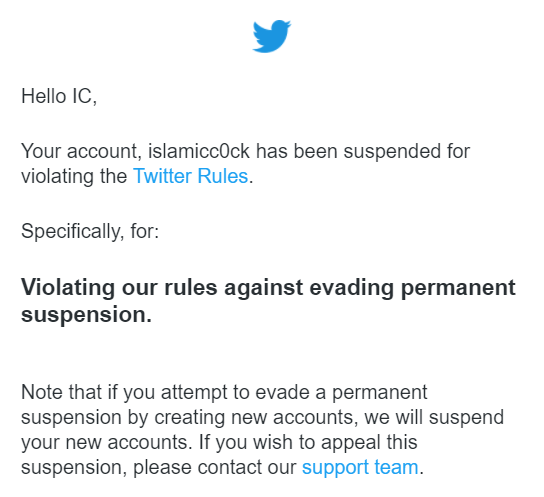The width and height of the screenshot is (544, 497).
Task: Click the account name islamicc0ck
Action: (199, 152)
